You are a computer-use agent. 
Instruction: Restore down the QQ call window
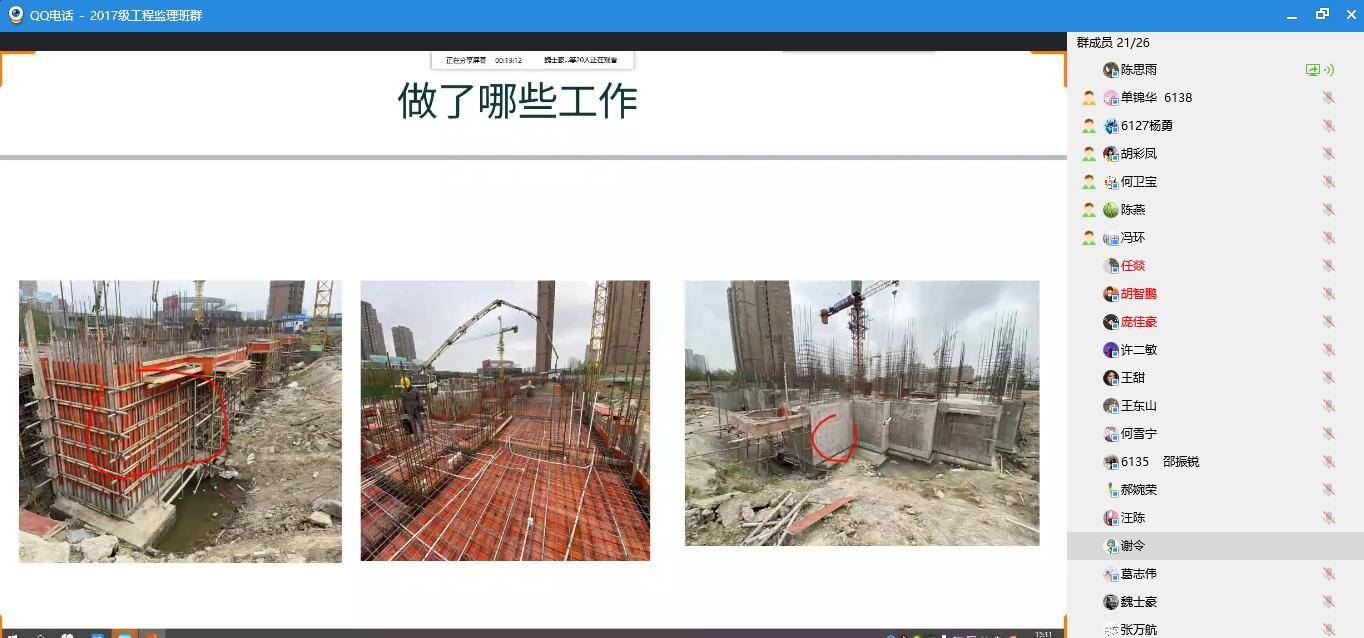pyautogui.click(x=1322, y=15)
